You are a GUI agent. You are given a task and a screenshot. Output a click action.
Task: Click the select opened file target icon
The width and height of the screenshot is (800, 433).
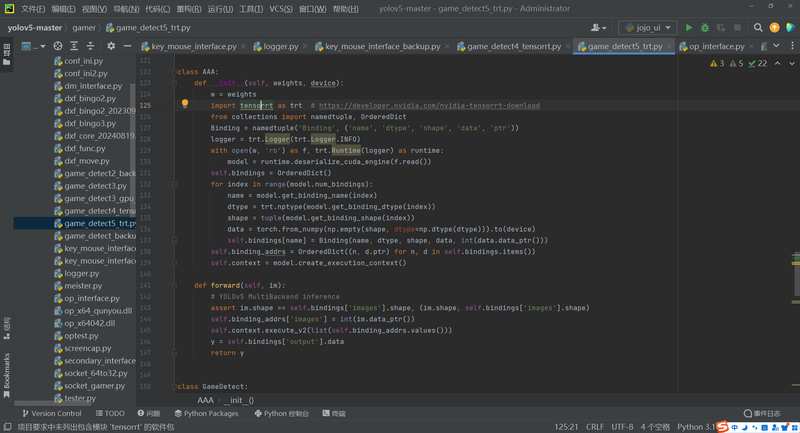click(x=58, y=46)
